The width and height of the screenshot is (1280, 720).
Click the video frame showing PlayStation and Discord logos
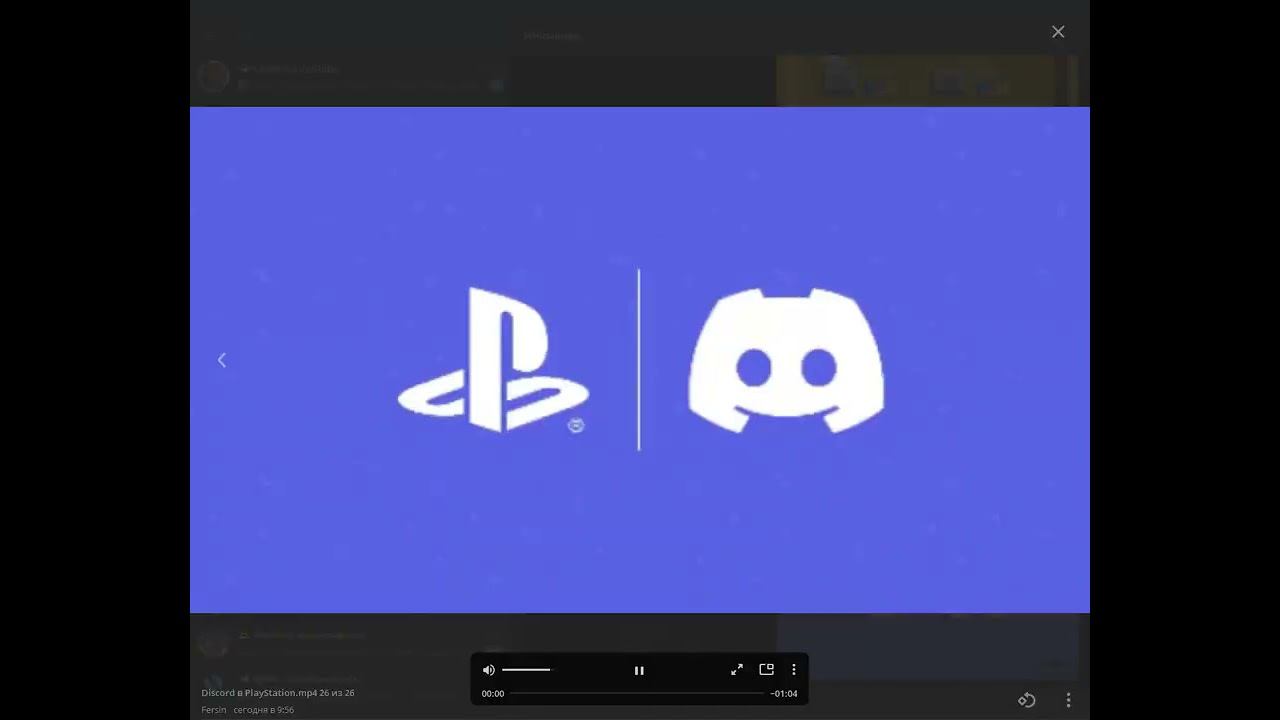[640, 360]
